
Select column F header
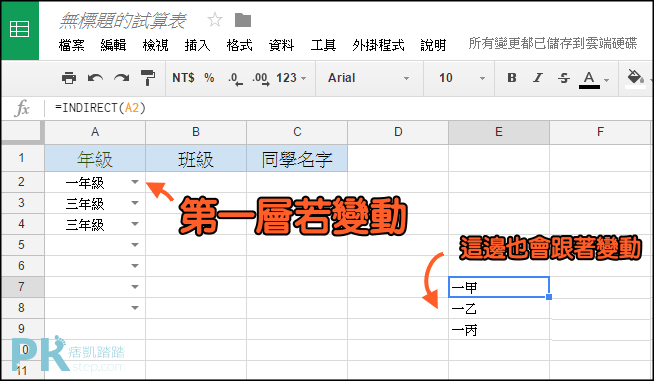pyautogui.click(x=601, y=132)
